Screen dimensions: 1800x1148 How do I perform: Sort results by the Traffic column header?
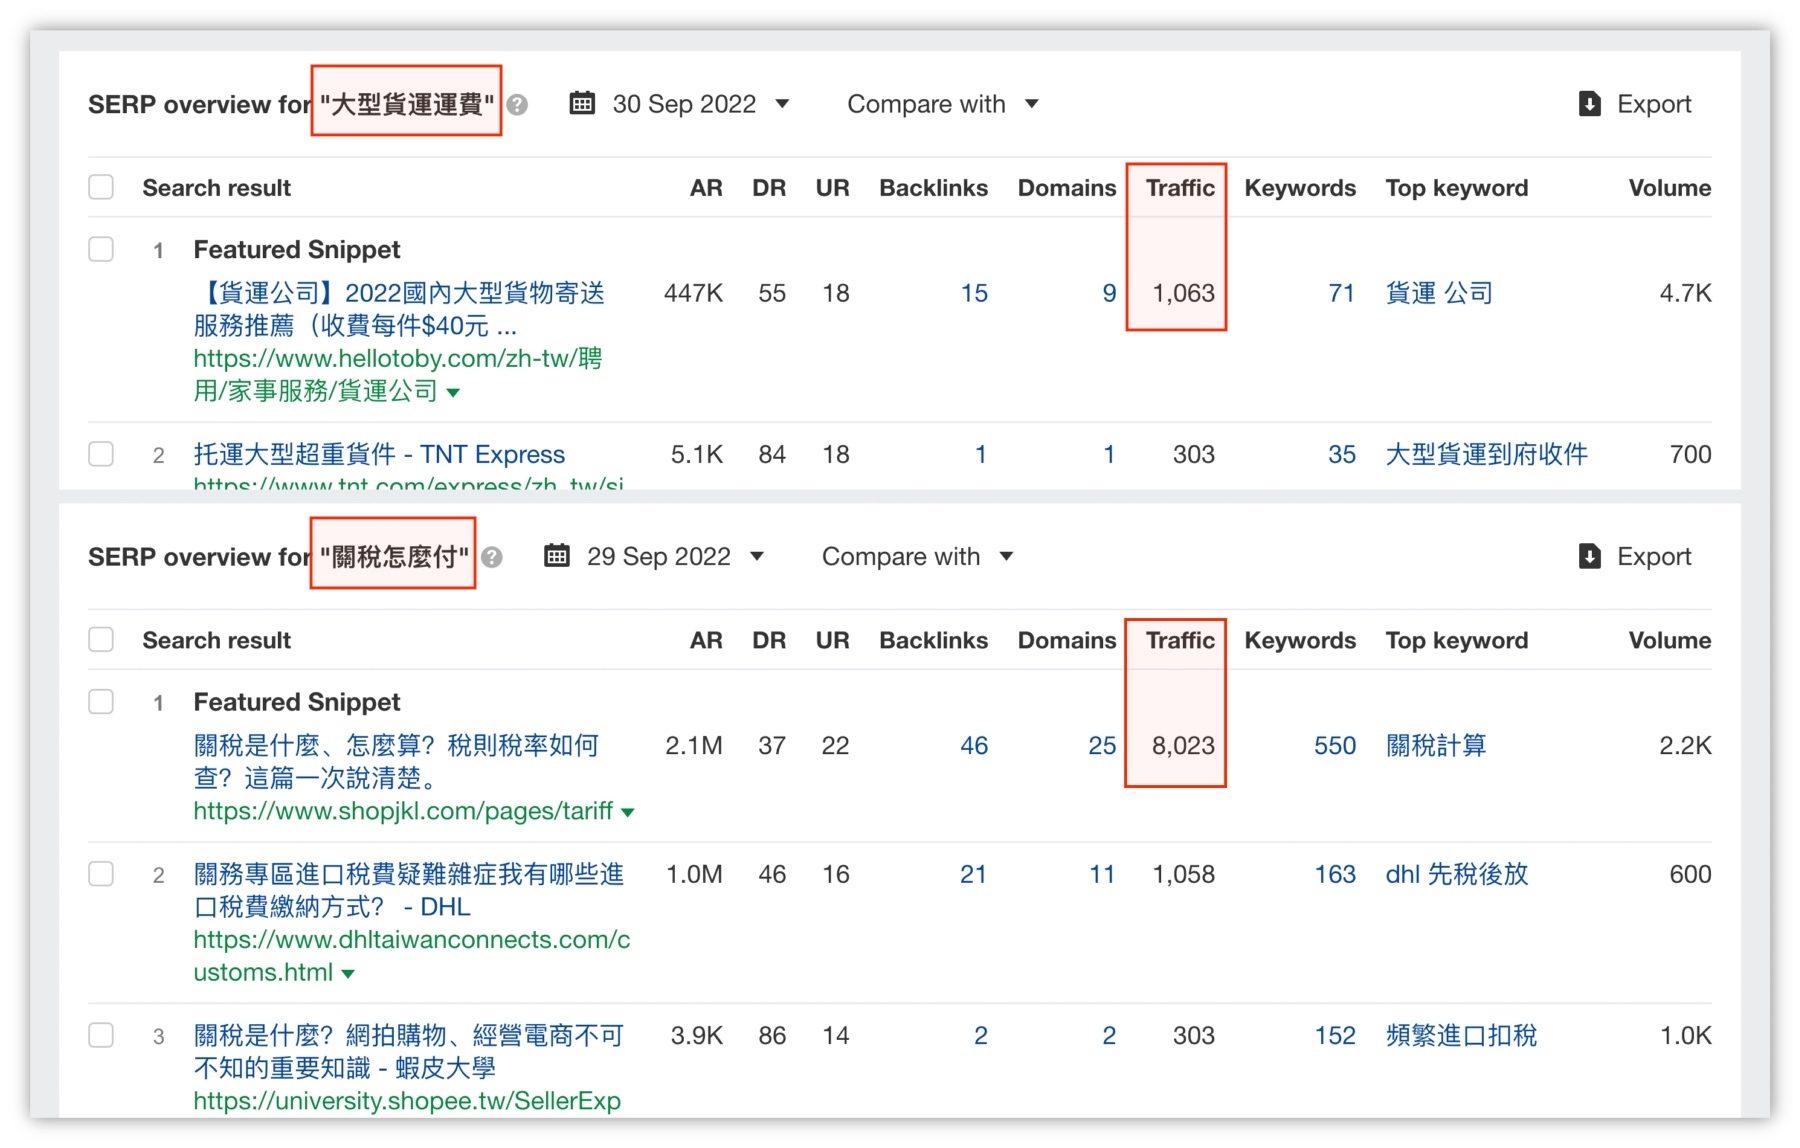tap(1180, 187)
